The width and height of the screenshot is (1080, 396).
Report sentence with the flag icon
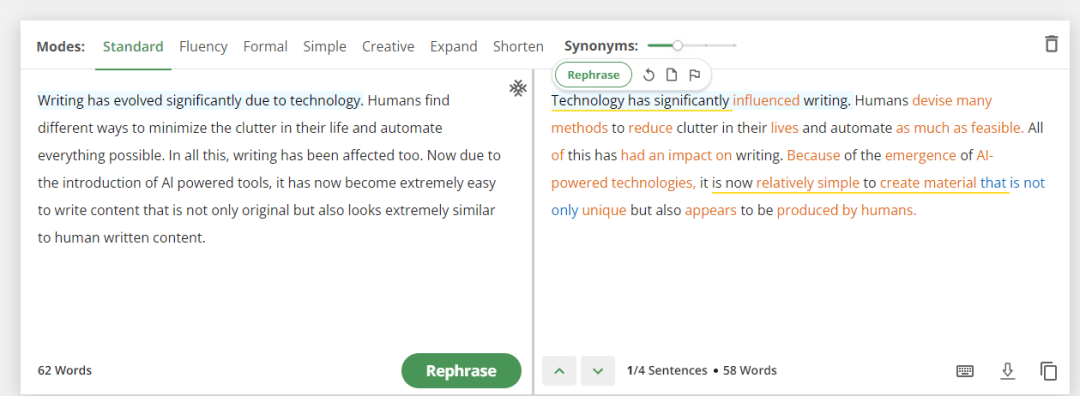(694, 75)
